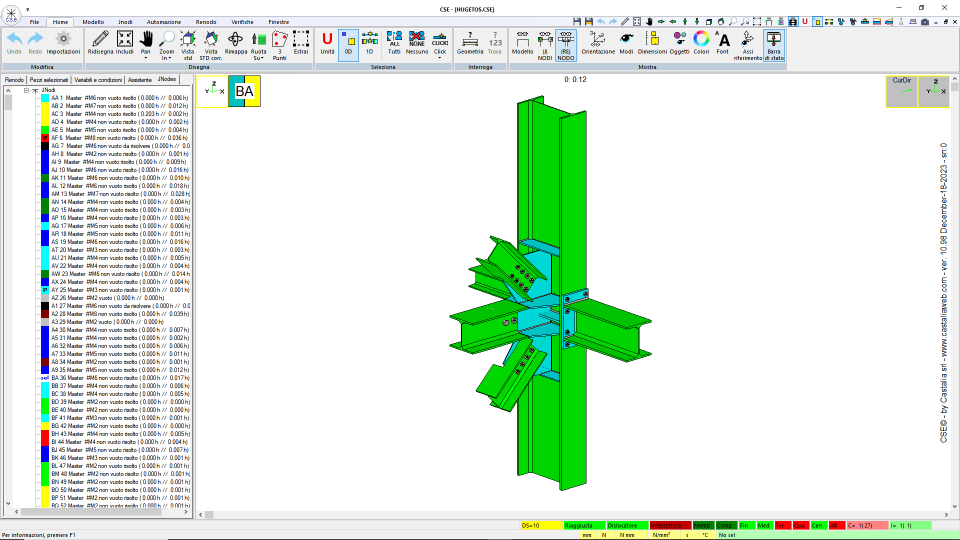Toggle the 0D selection mode
The width and height of the screenshot is (960, 540).
pos(348,43)
